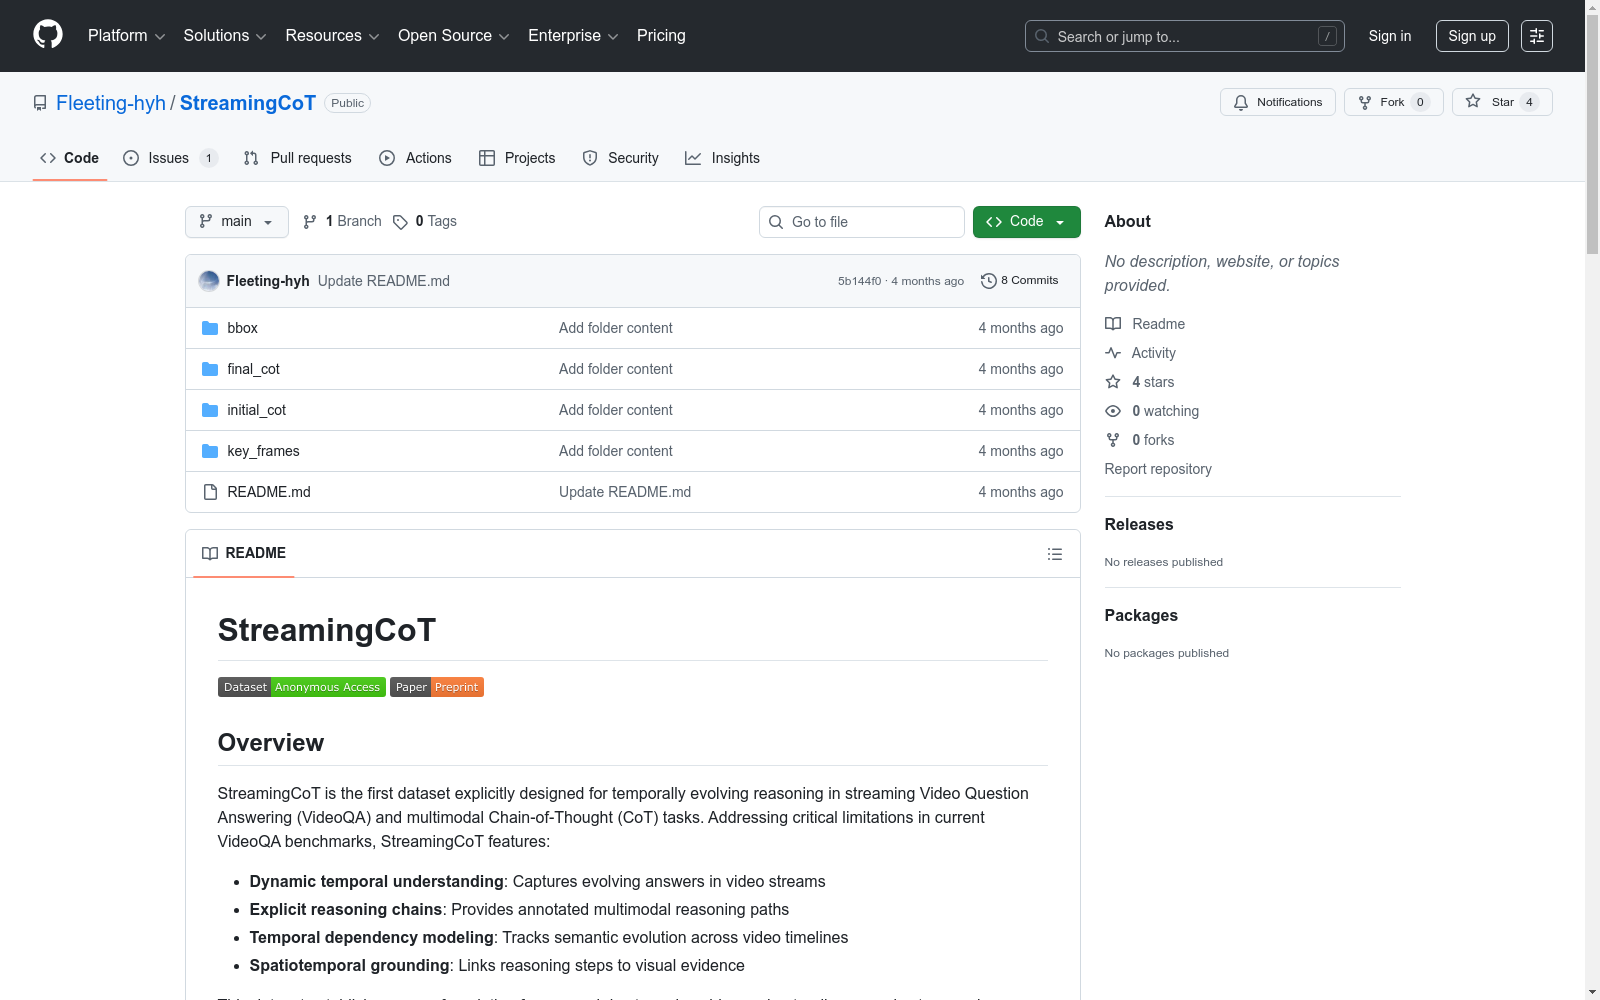
Task: Click the README.md file icon
Action: tap(210, 492)
